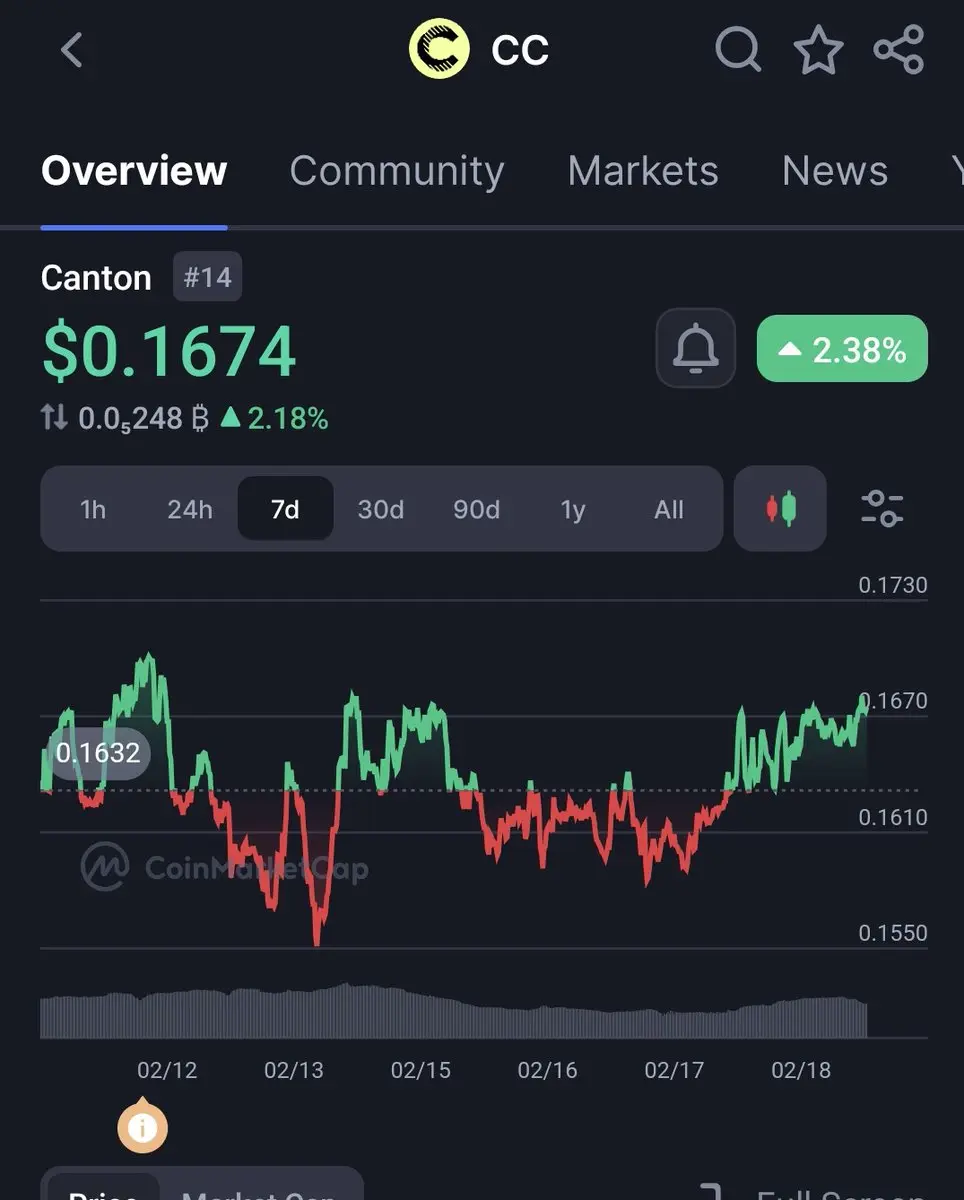Tap the green 2.38% change badge
This screenshot has width=964, height=1200.
click(x=842, y=349)
